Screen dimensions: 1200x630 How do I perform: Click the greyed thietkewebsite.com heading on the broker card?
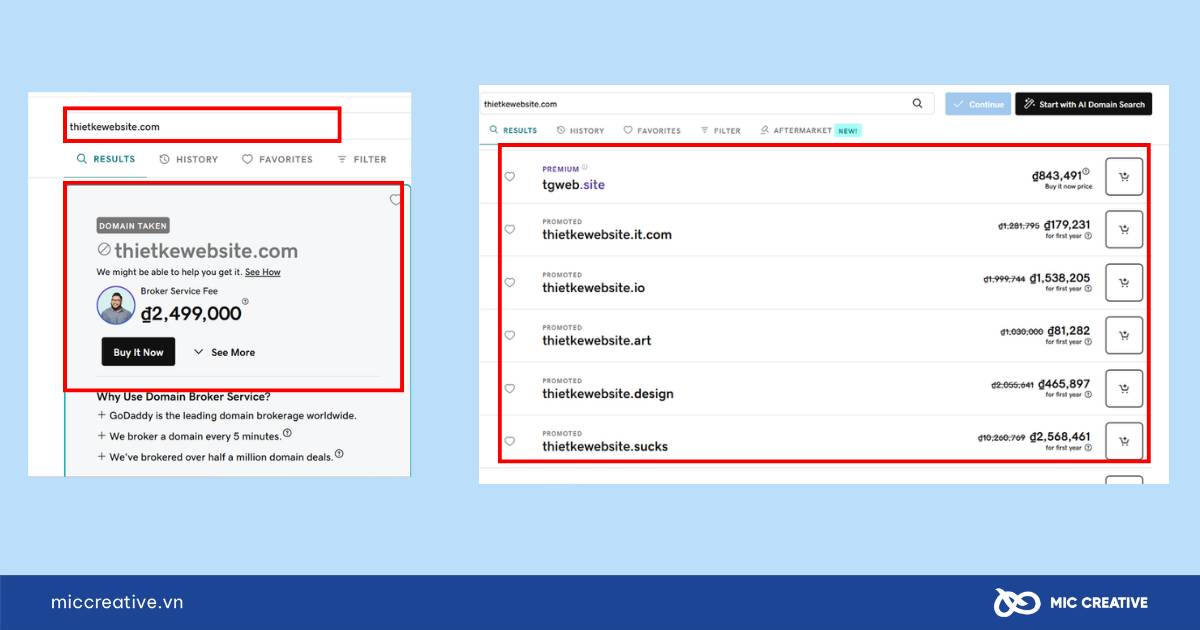[x=206, y=251]
